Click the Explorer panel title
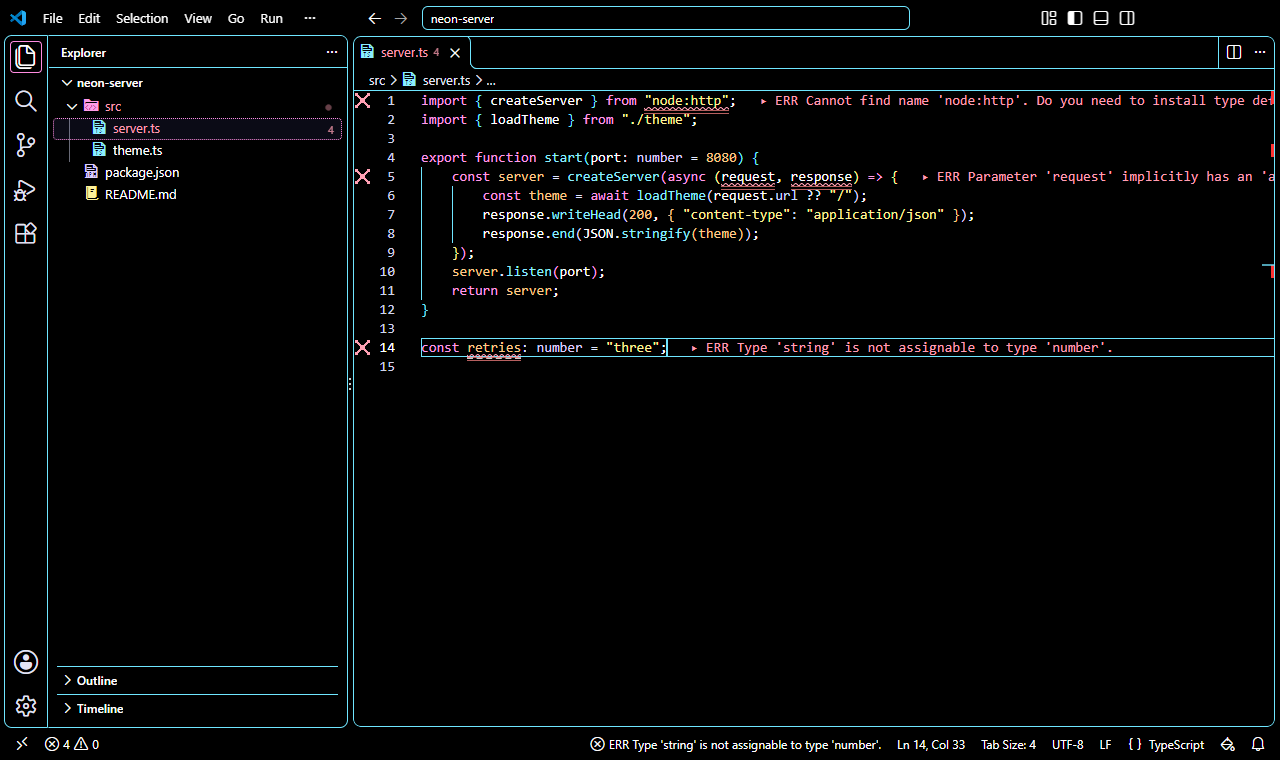This screenshot has width=1280, height=760. 83,53
